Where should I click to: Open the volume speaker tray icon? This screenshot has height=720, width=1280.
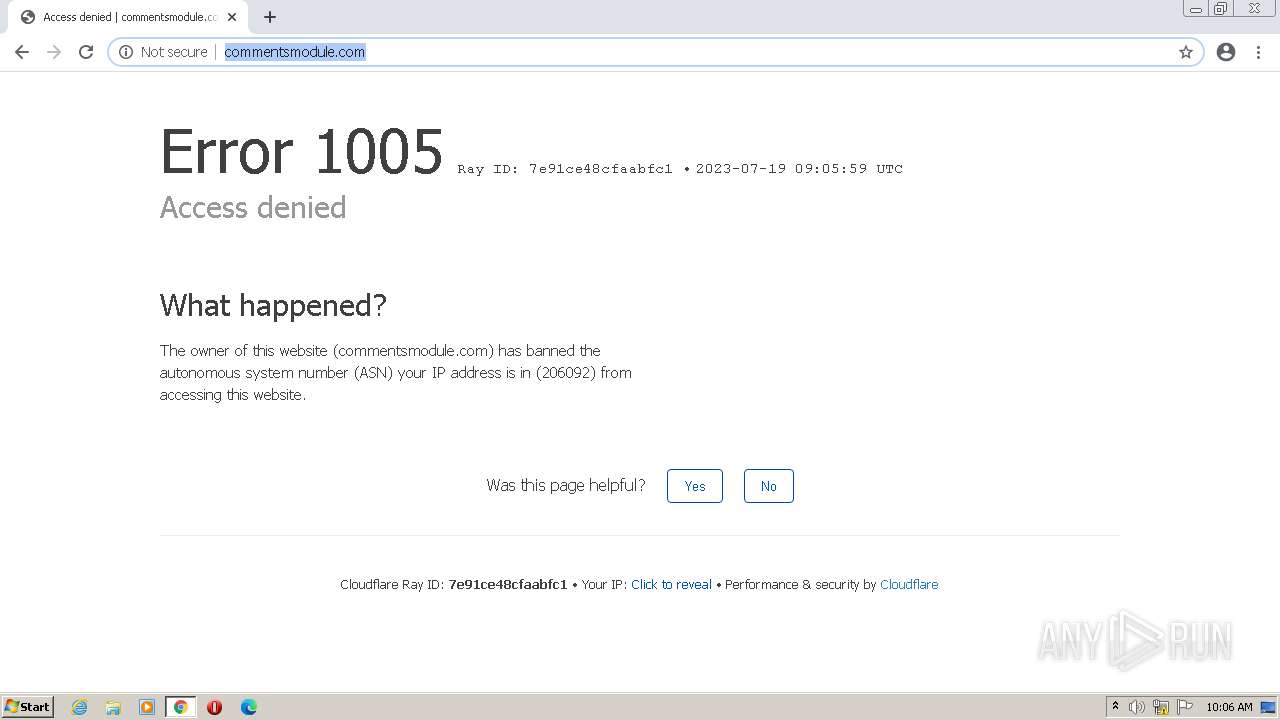[x=1136, y=707]
